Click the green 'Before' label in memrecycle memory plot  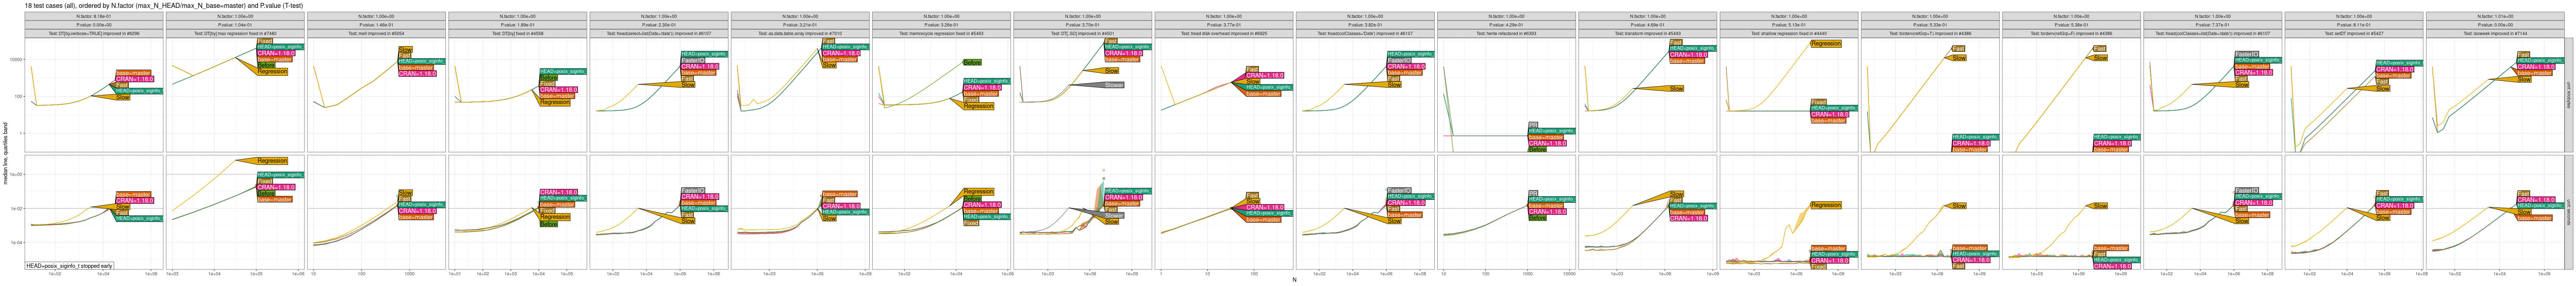point(971,62)
